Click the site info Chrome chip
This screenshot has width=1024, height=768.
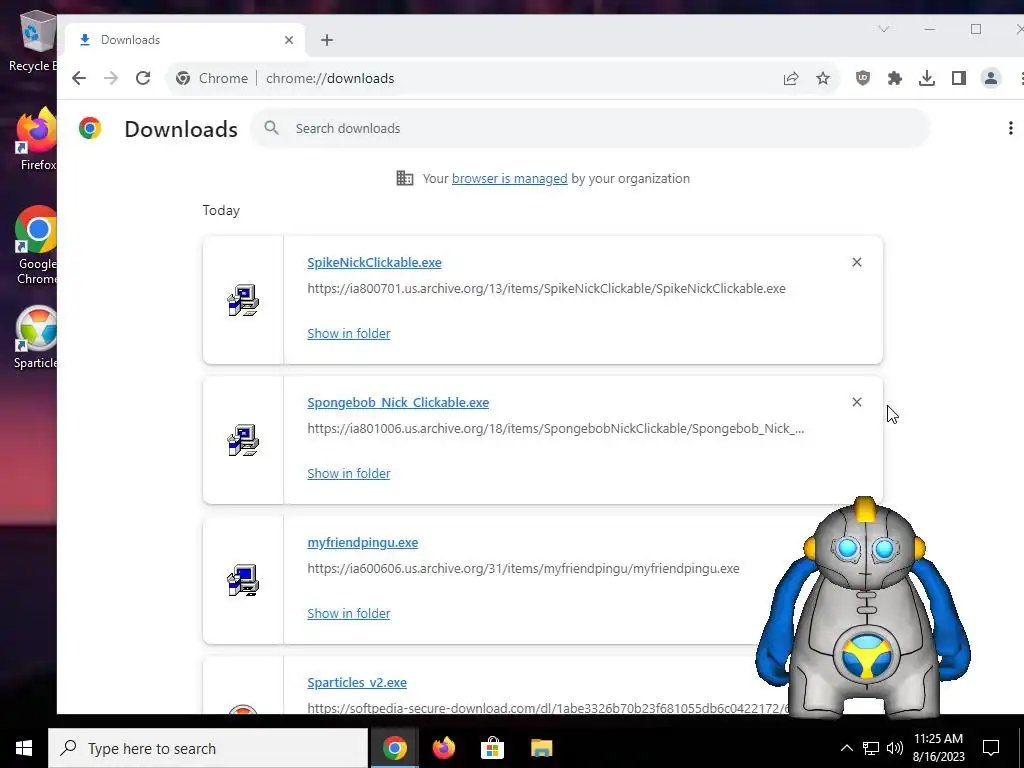tap(212, 78)
